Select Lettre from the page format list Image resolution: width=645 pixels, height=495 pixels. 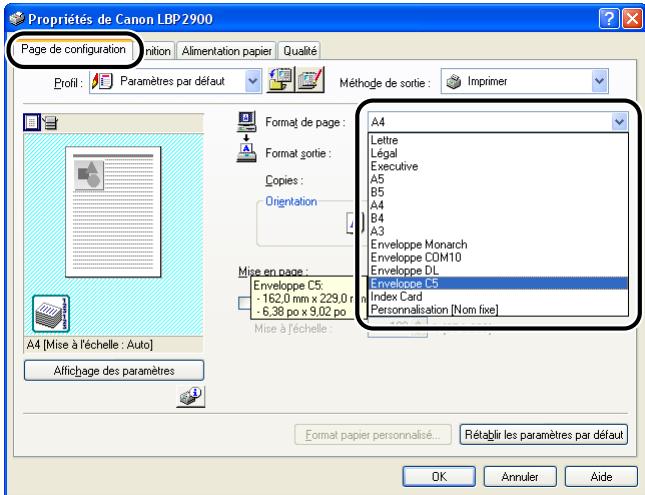coord(498,140)
